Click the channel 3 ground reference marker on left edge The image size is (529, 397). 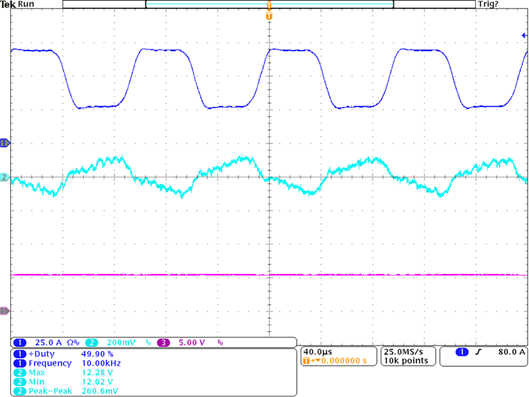[x=4, y=311]
